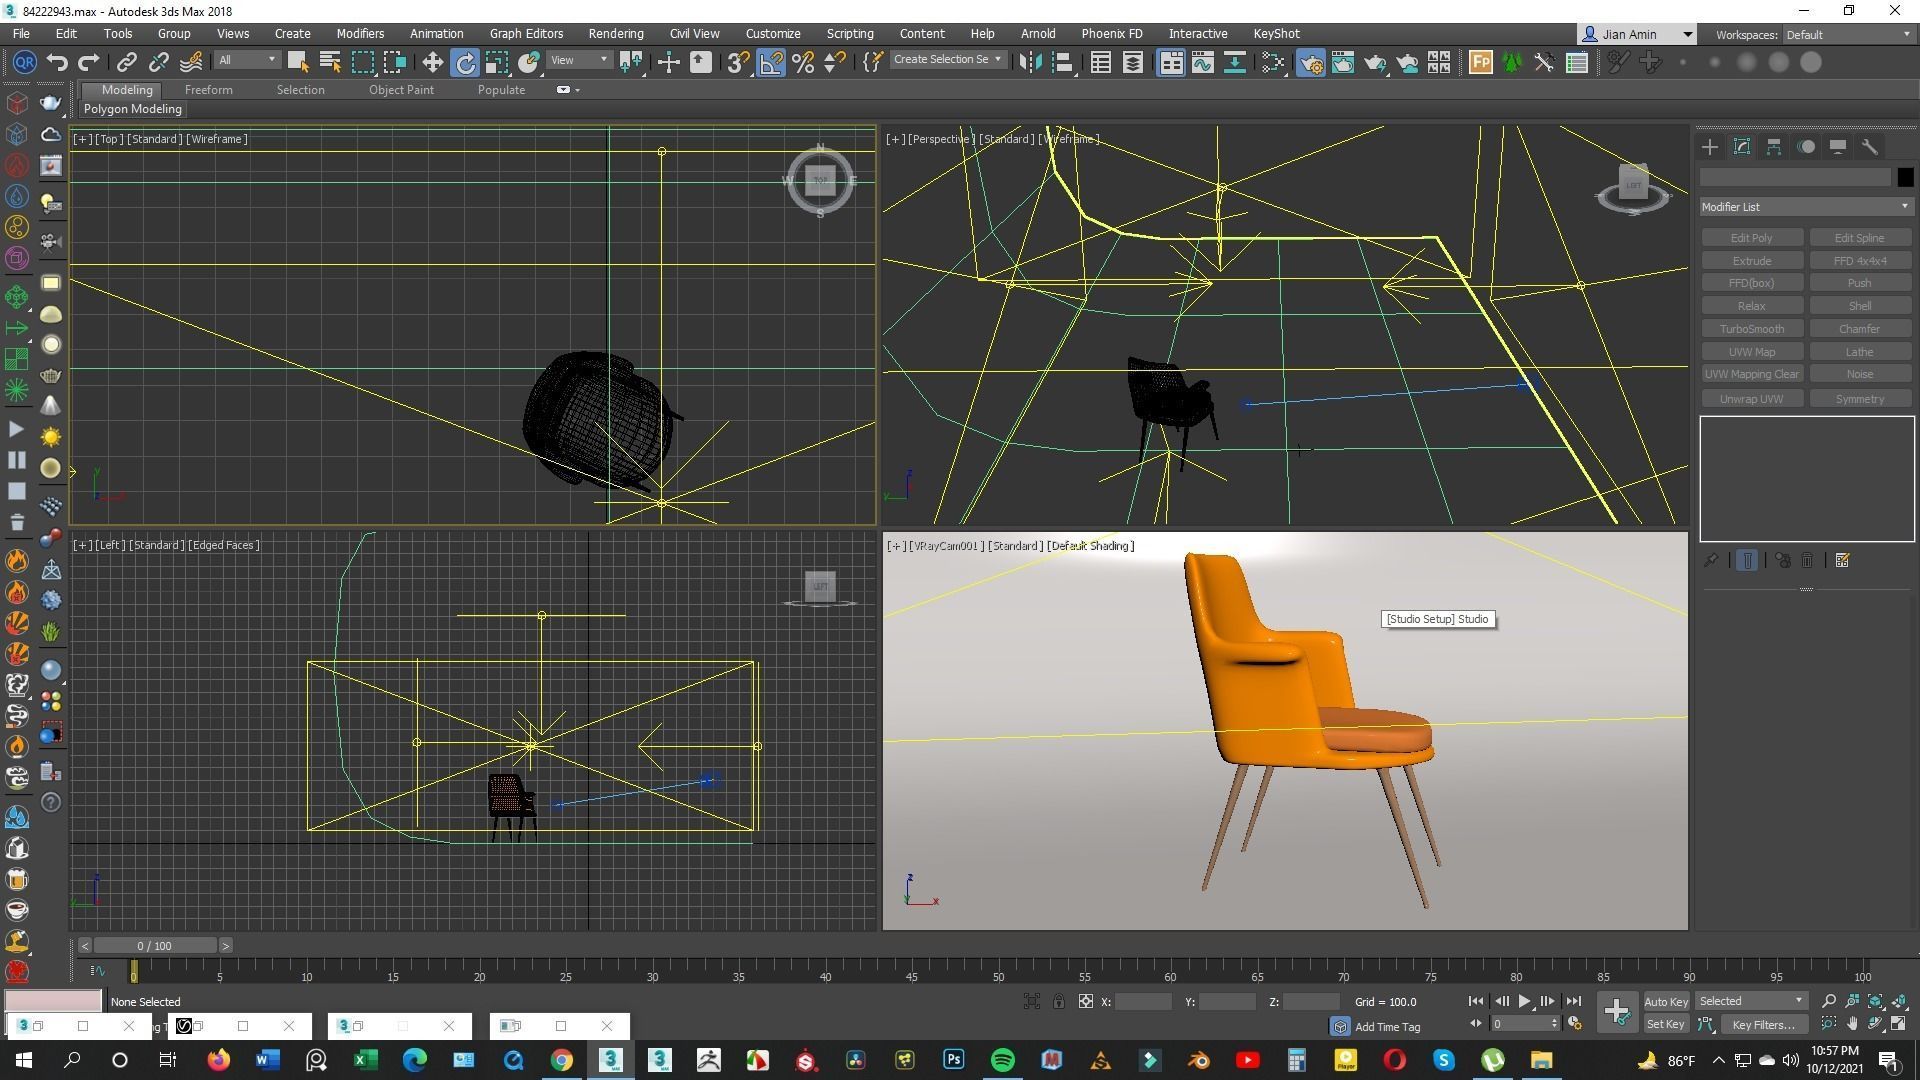
Task: Open the reference coordinate View dropdown
Action: 580,61
